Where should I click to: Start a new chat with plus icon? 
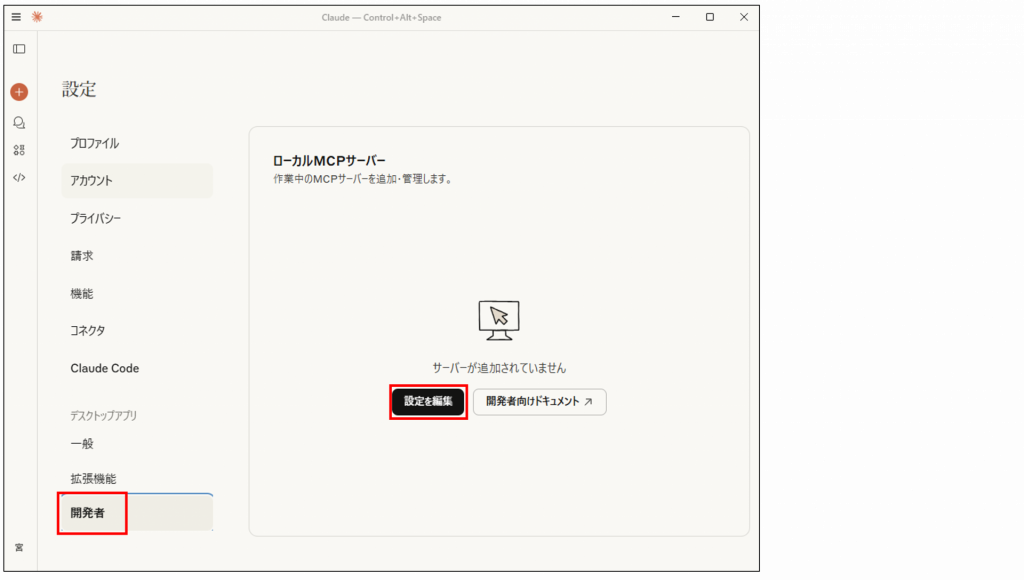pyautogui.click(x=19, y=92)
